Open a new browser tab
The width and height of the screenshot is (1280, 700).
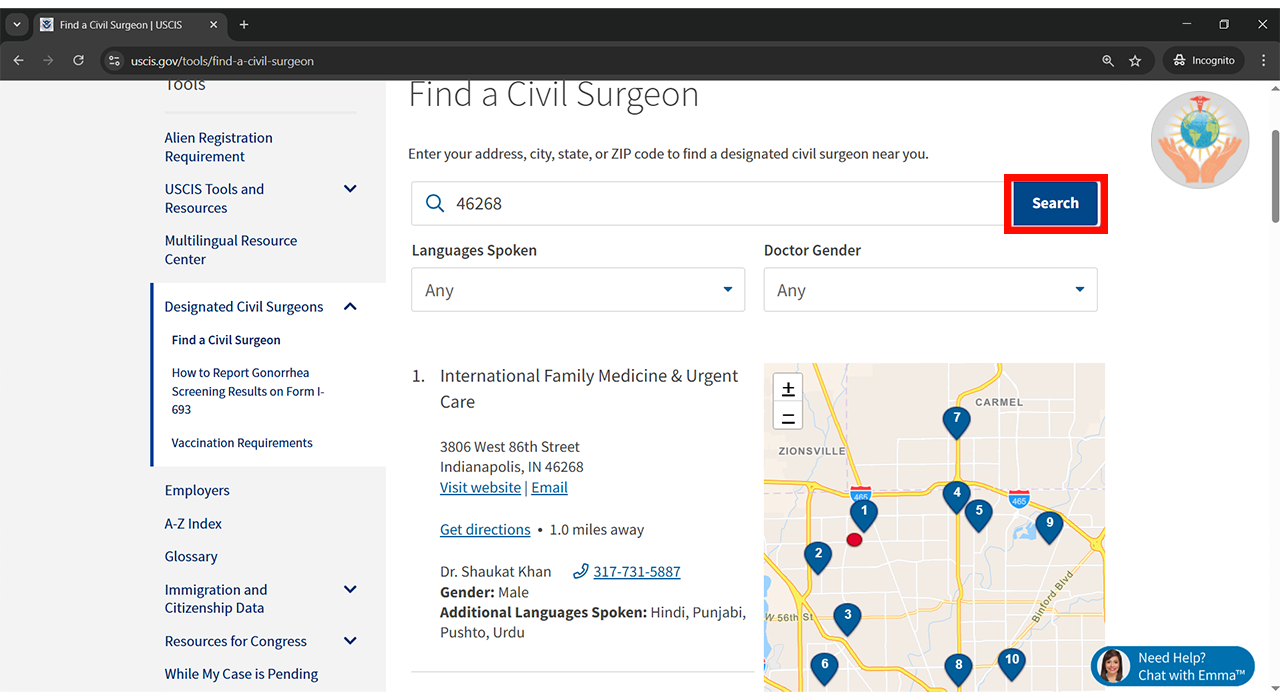pyautogui.click(x=244, y=25)
